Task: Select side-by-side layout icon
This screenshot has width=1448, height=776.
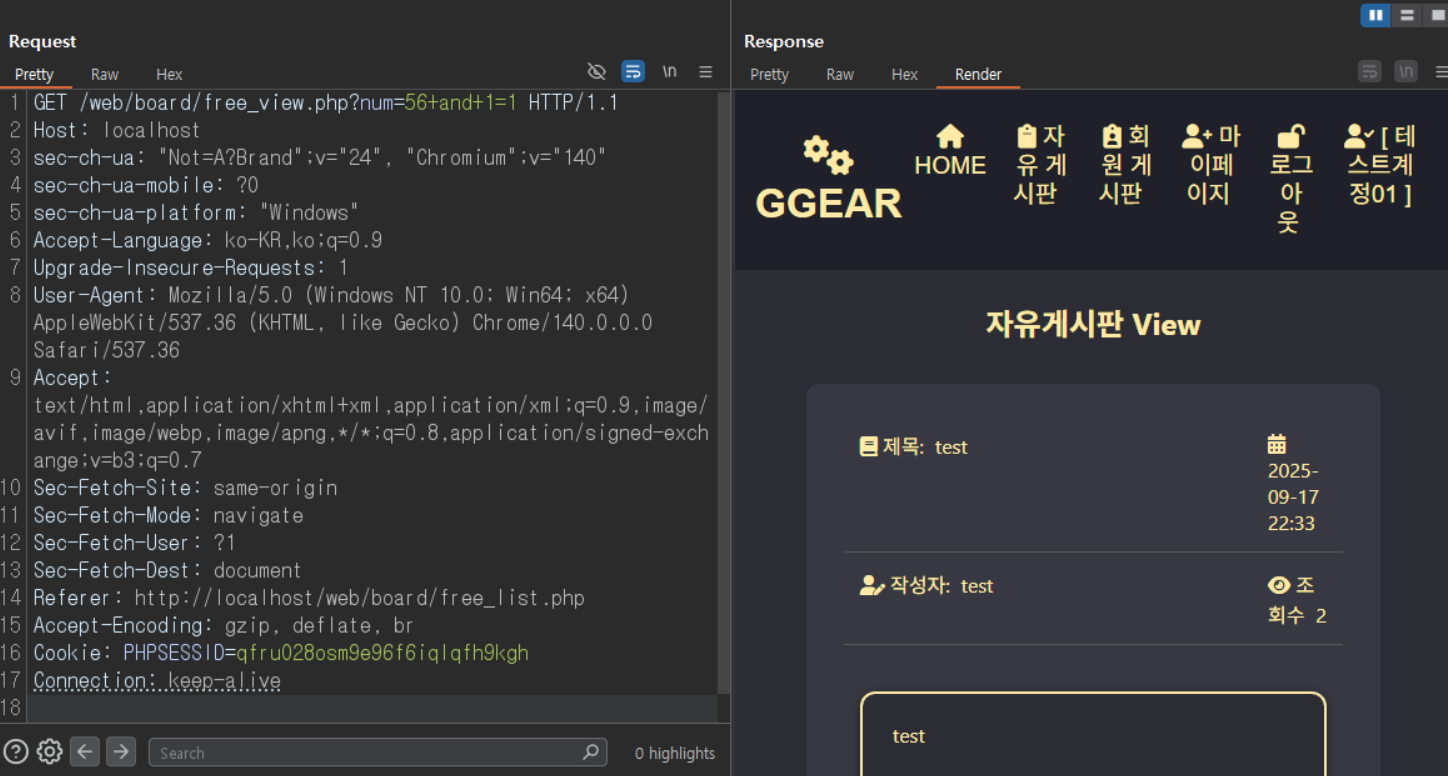Action: 1376,15
